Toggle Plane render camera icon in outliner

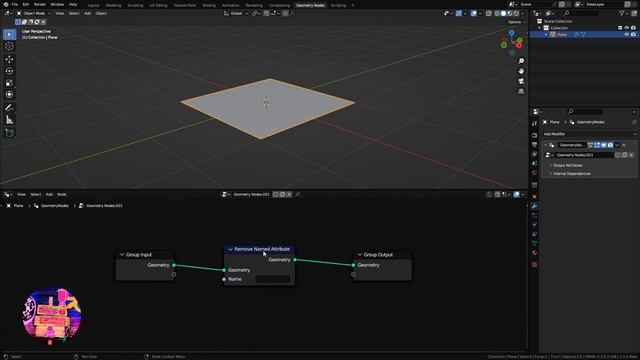tap(633, 35)
